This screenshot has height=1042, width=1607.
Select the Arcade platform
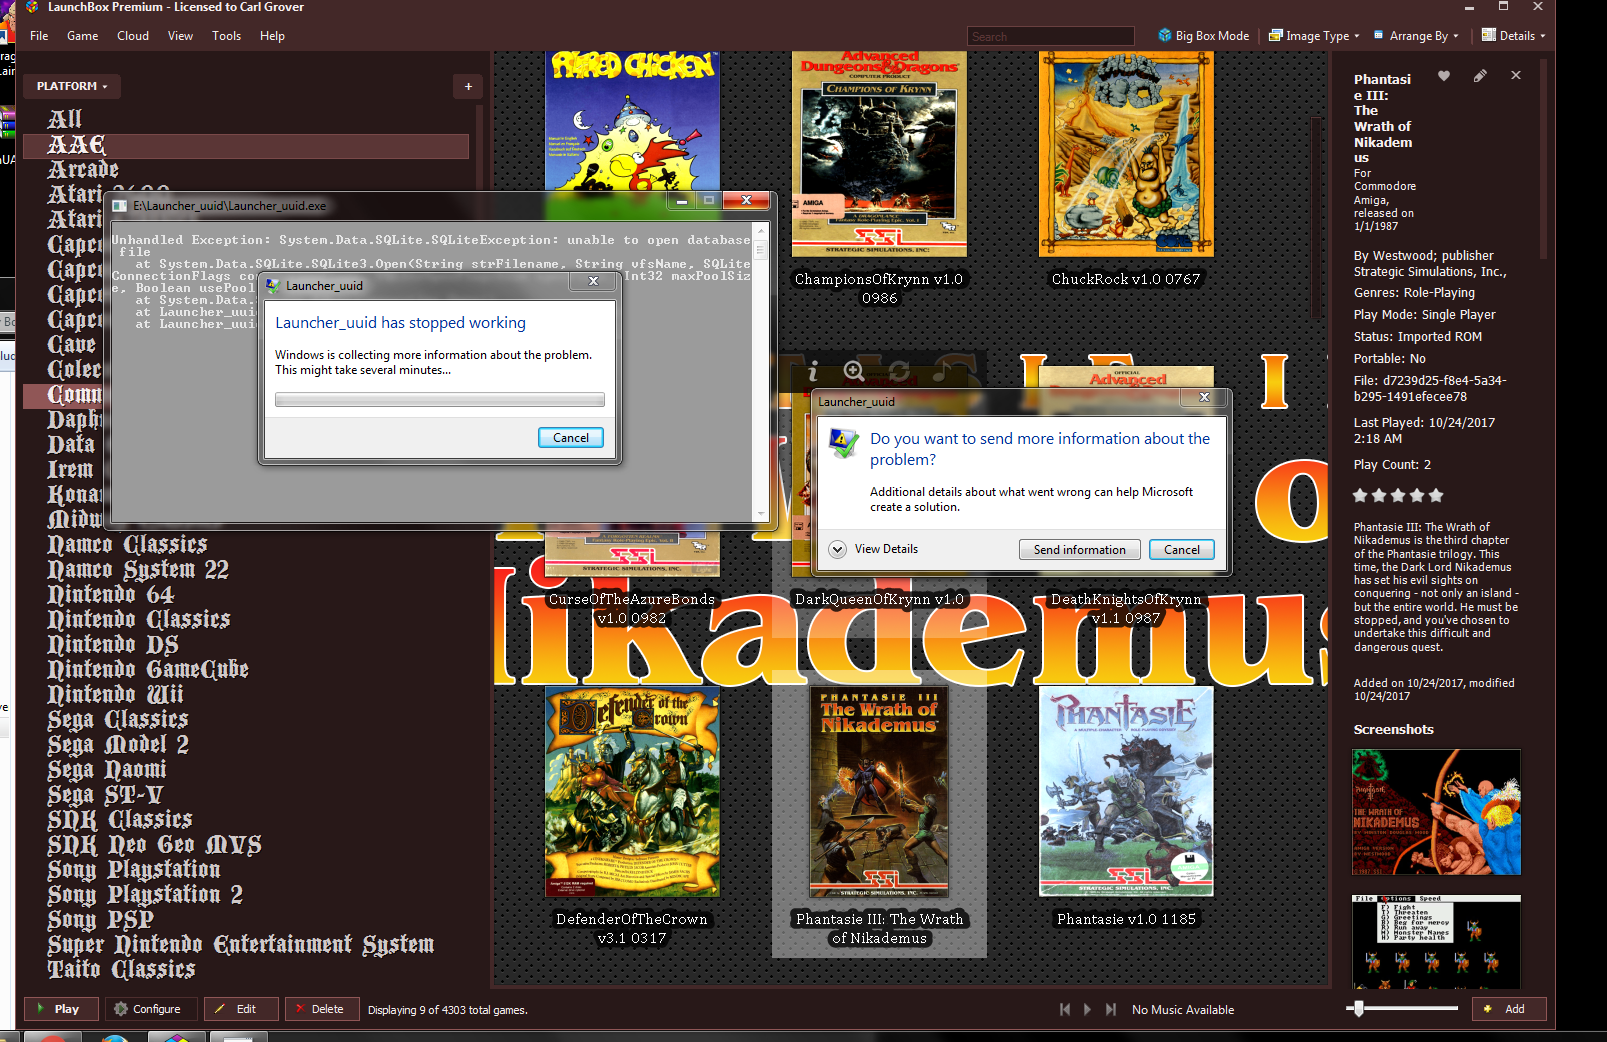click(83, 170)
